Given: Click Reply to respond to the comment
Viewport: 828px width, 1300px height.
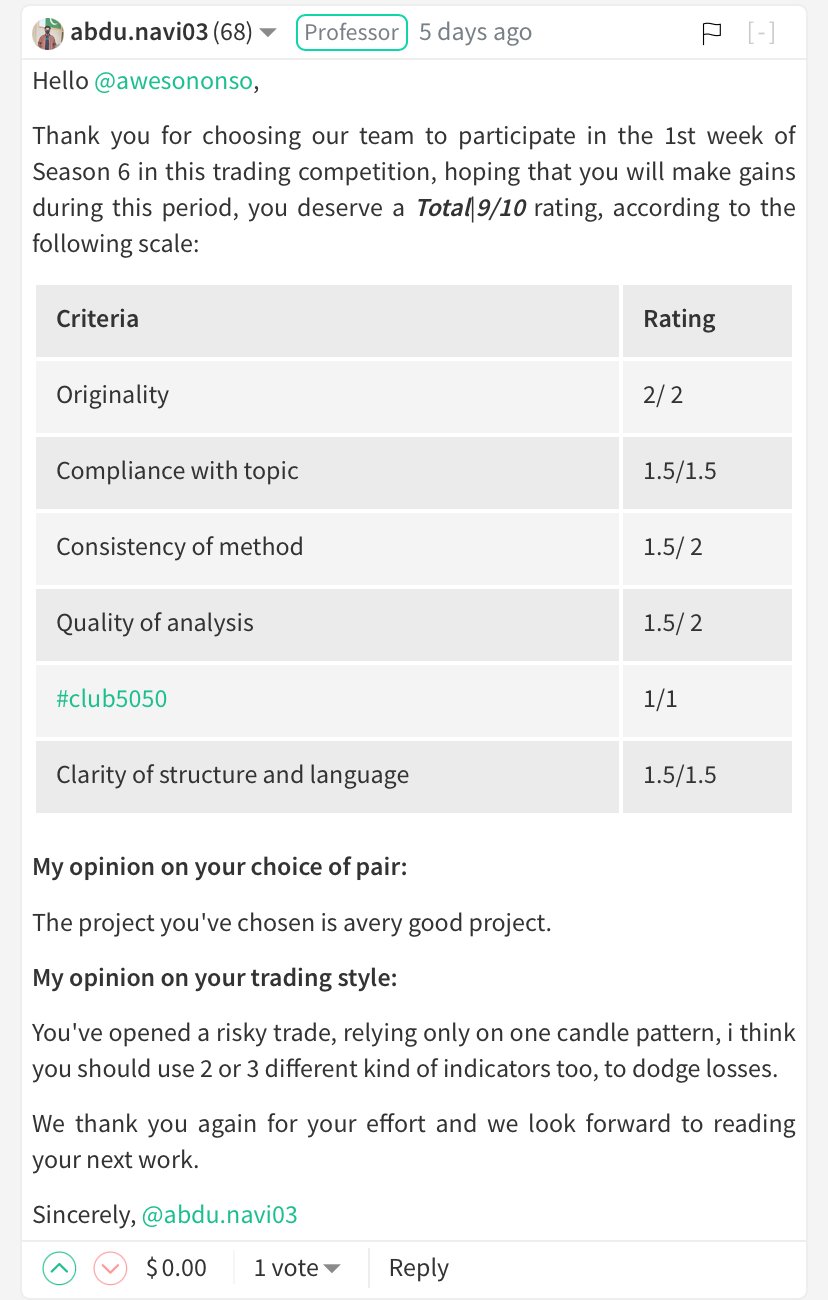Looking at the screenshot, I should tap(418, 1269).
